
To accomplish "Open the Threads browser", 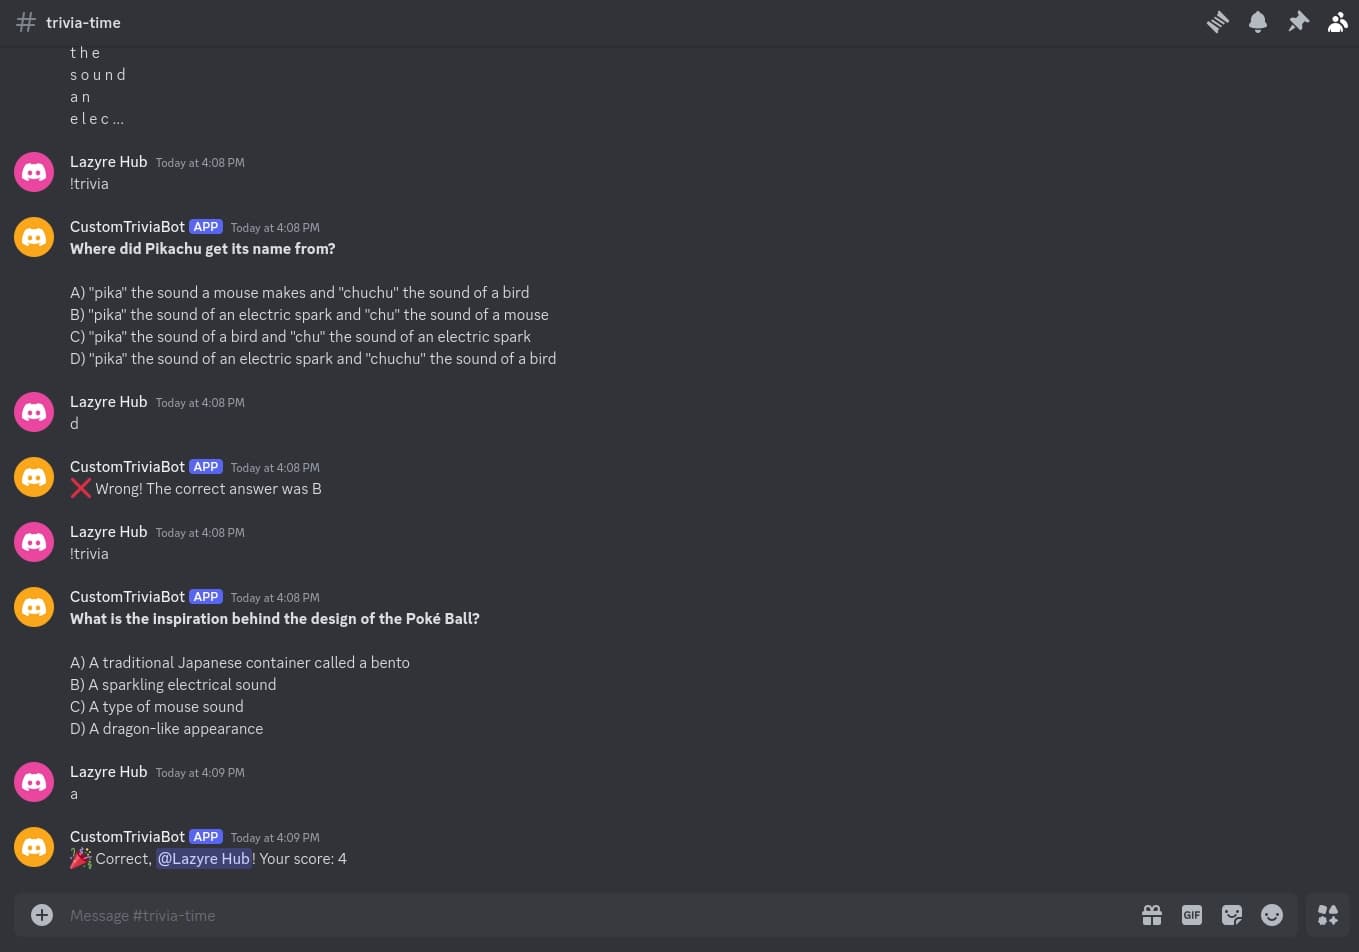I will coord(1217,22).
